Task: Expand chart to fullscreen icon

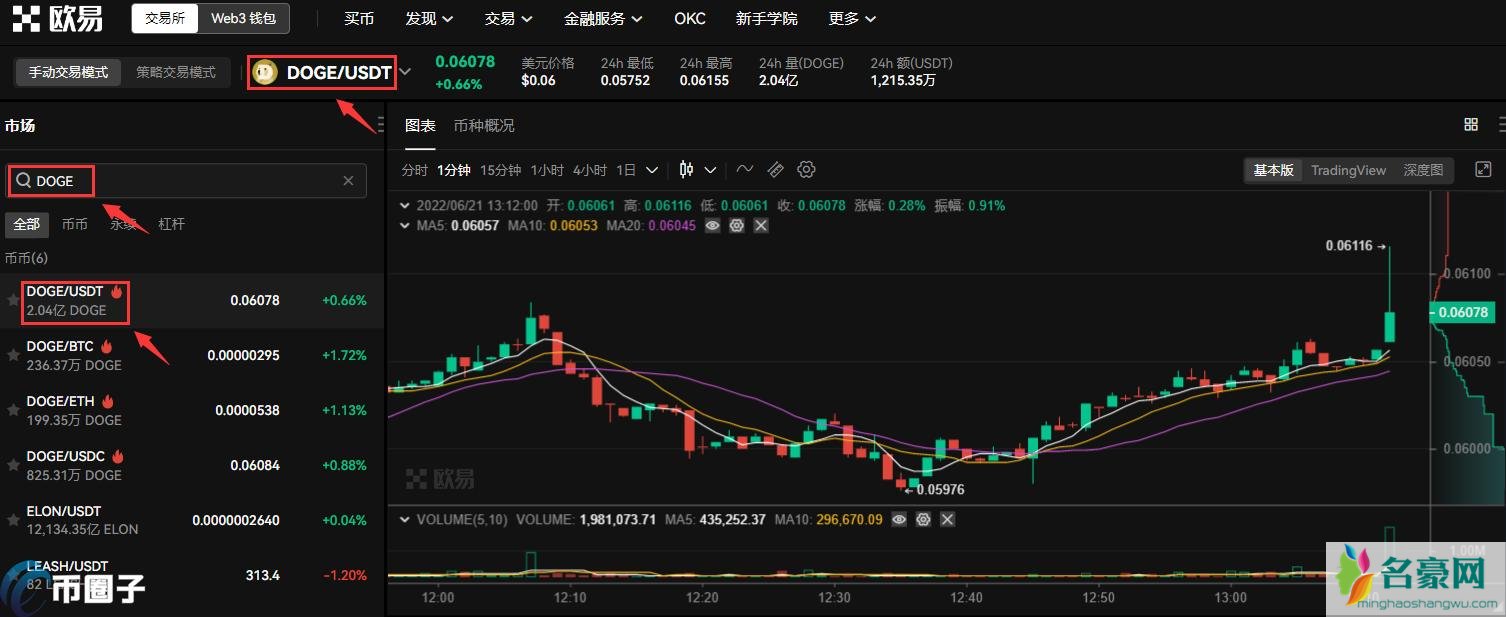Action: pos(1484,170)
